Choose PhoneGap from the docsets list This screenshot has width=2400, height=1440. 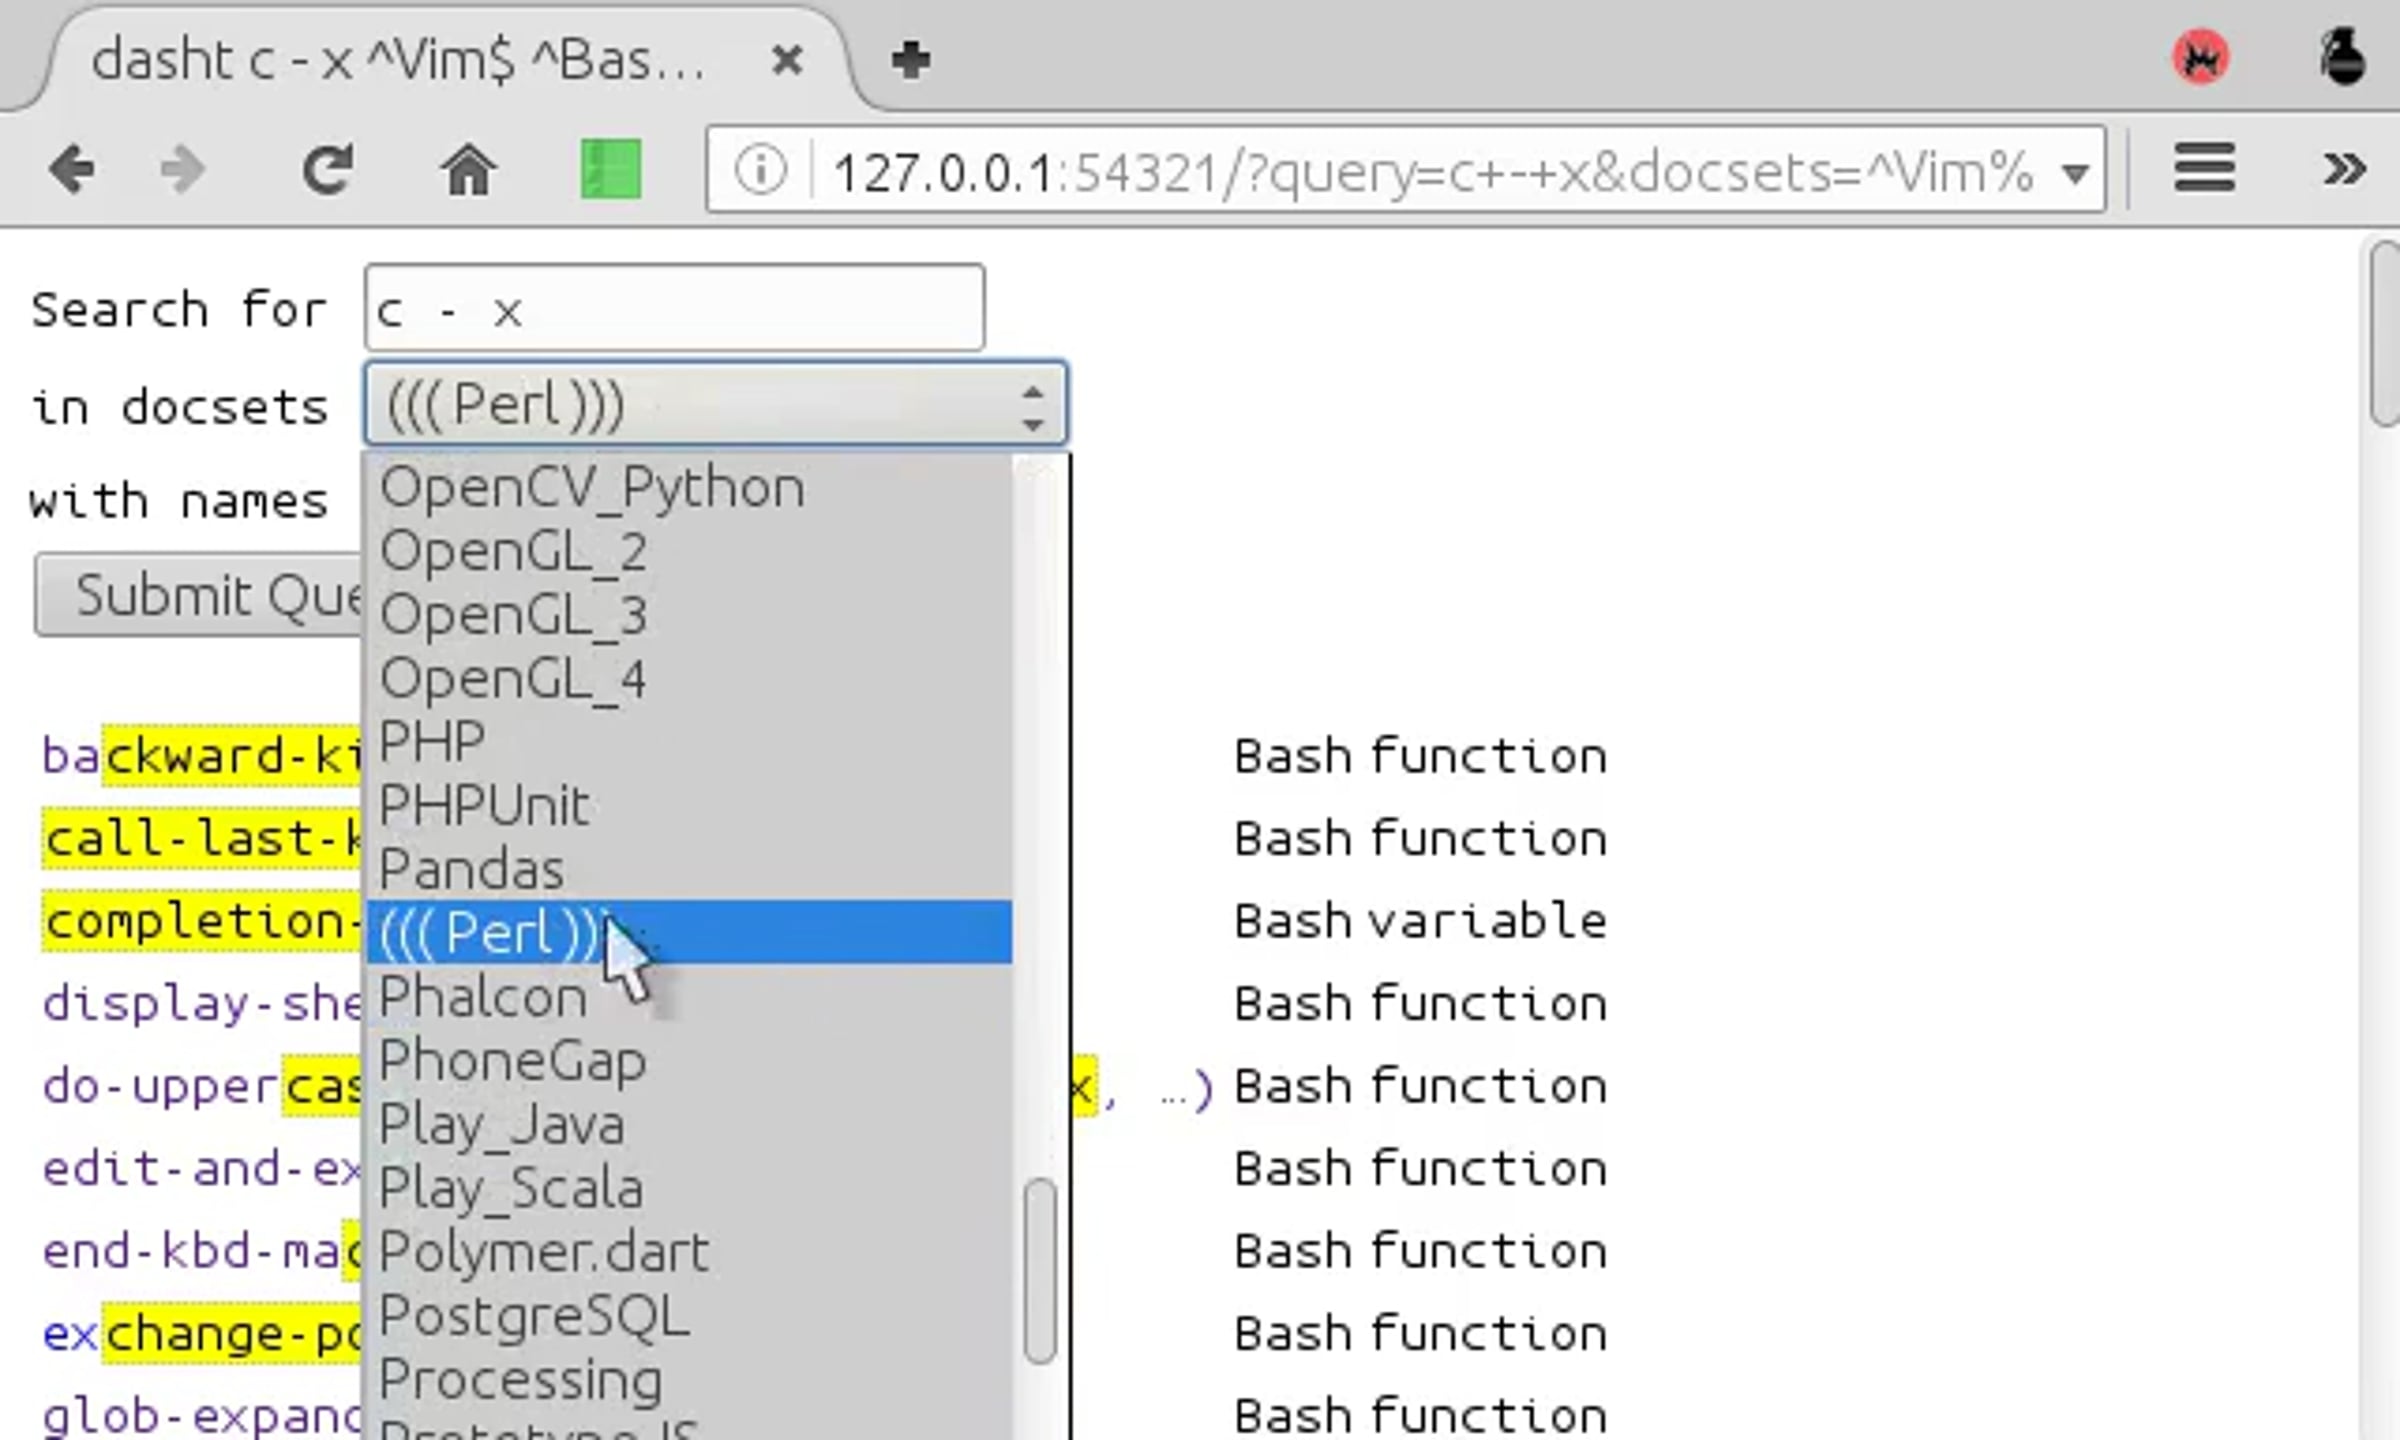690,1060
